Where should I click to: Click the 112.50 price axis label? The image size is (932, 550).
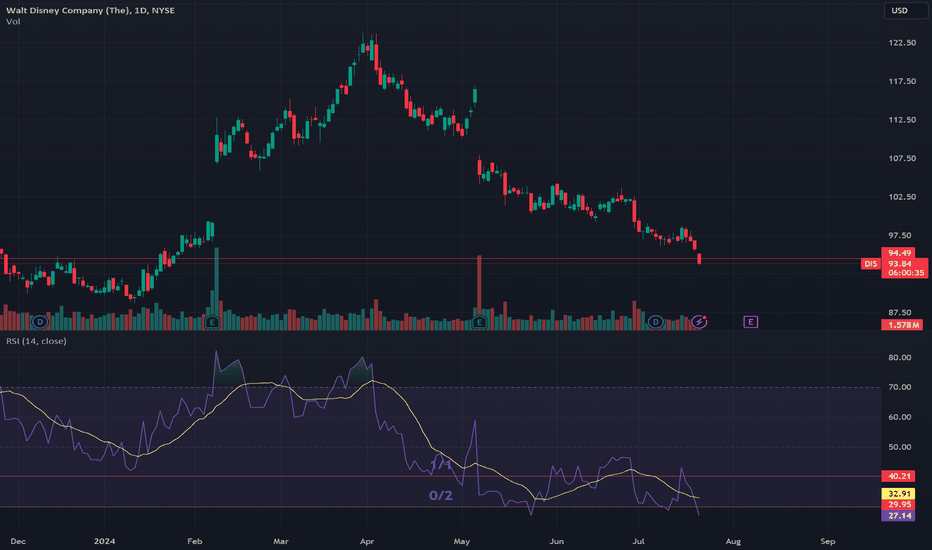[902, 120]
